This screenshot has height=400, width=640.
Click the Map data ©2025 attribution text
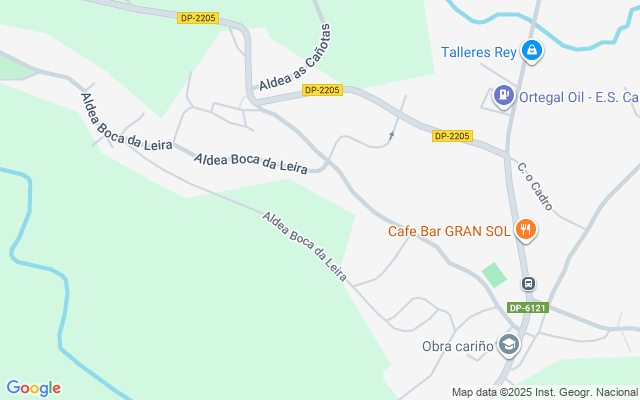(x=544, y=392)
